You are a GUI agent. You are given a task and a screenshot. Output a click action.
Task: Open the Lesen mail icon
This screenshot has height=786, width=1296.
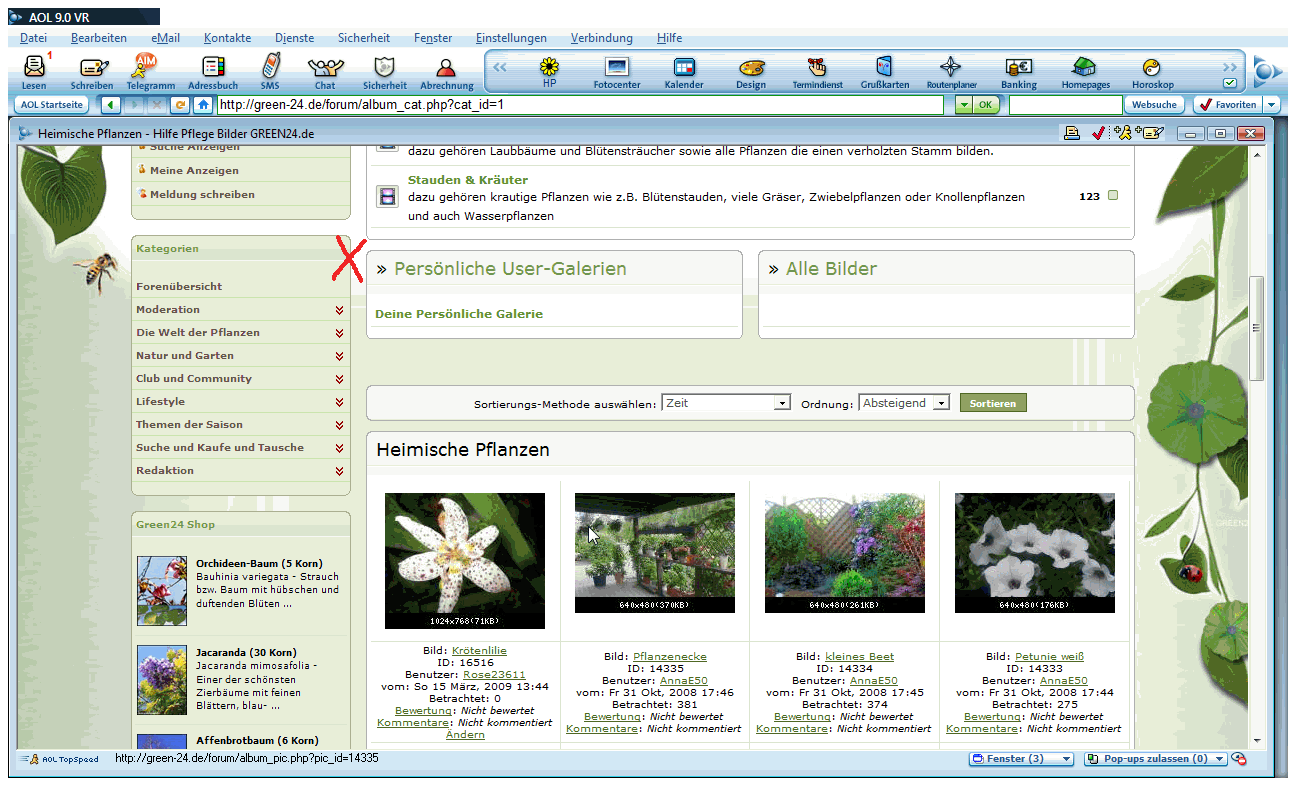pos(34,68)
